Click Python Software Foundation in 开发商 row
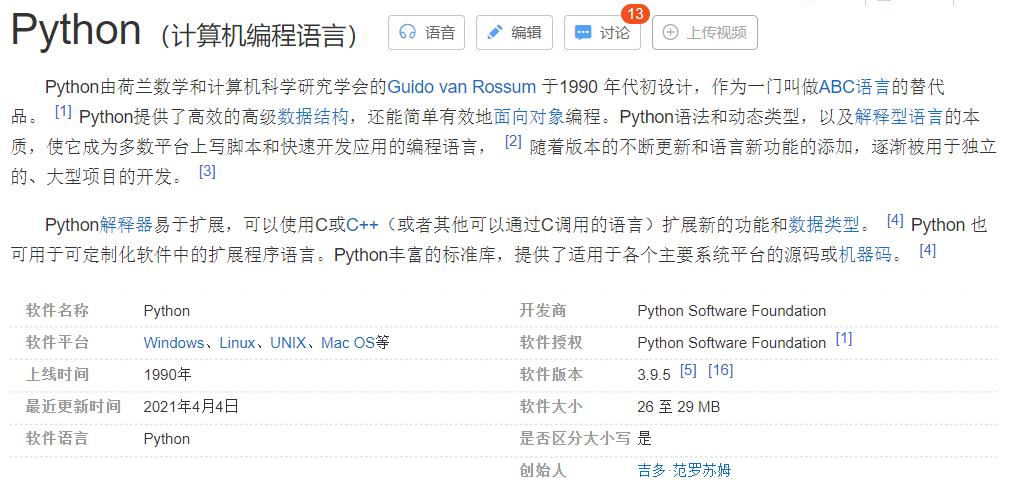The image size is (1019, 484). tap(732, 311)
